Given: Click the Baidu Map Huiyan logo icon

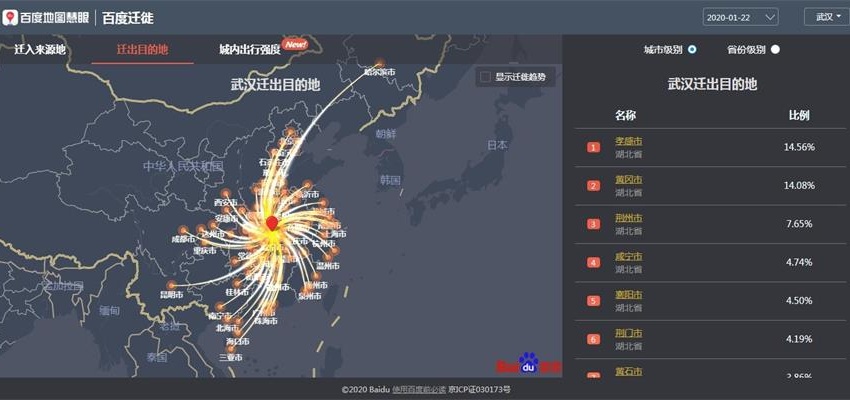Looking at the screenshot, I should (x=10, y=17).
